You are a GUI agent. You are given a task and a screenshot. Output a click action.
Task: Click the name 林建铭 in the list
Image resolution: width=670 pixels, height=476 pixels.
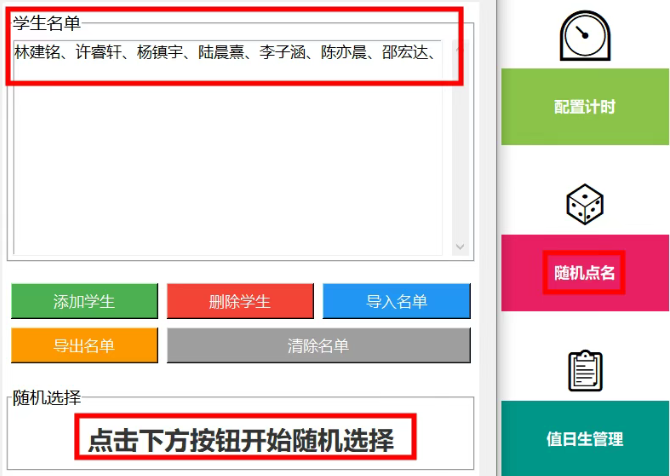click(x=36, y=53)
